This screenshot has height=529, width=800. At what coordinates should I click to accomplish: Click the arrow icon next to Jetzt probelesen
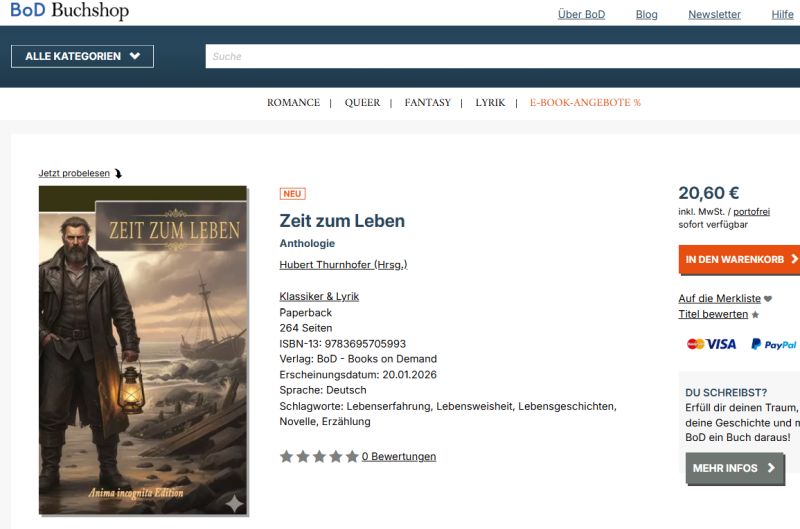tap(118, 173)
